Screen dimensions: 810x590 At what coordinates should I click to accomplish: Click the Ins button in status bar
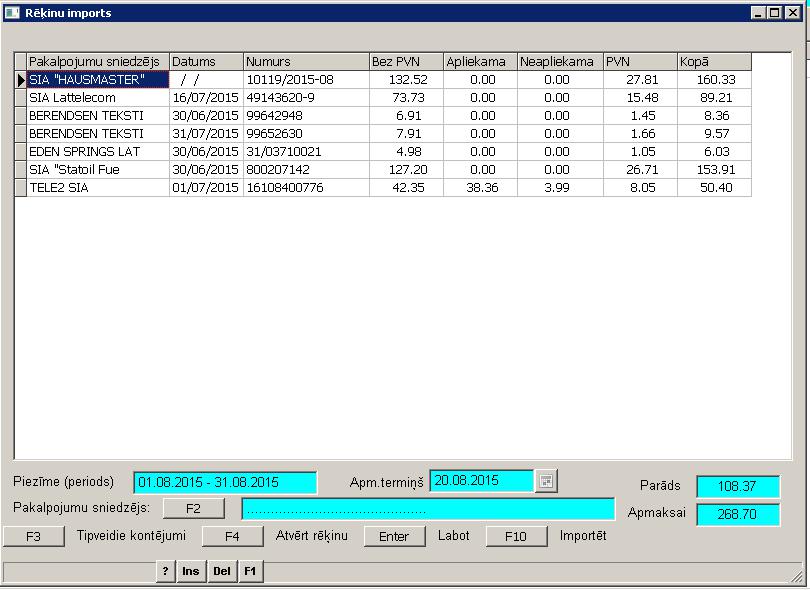point(191,571)
